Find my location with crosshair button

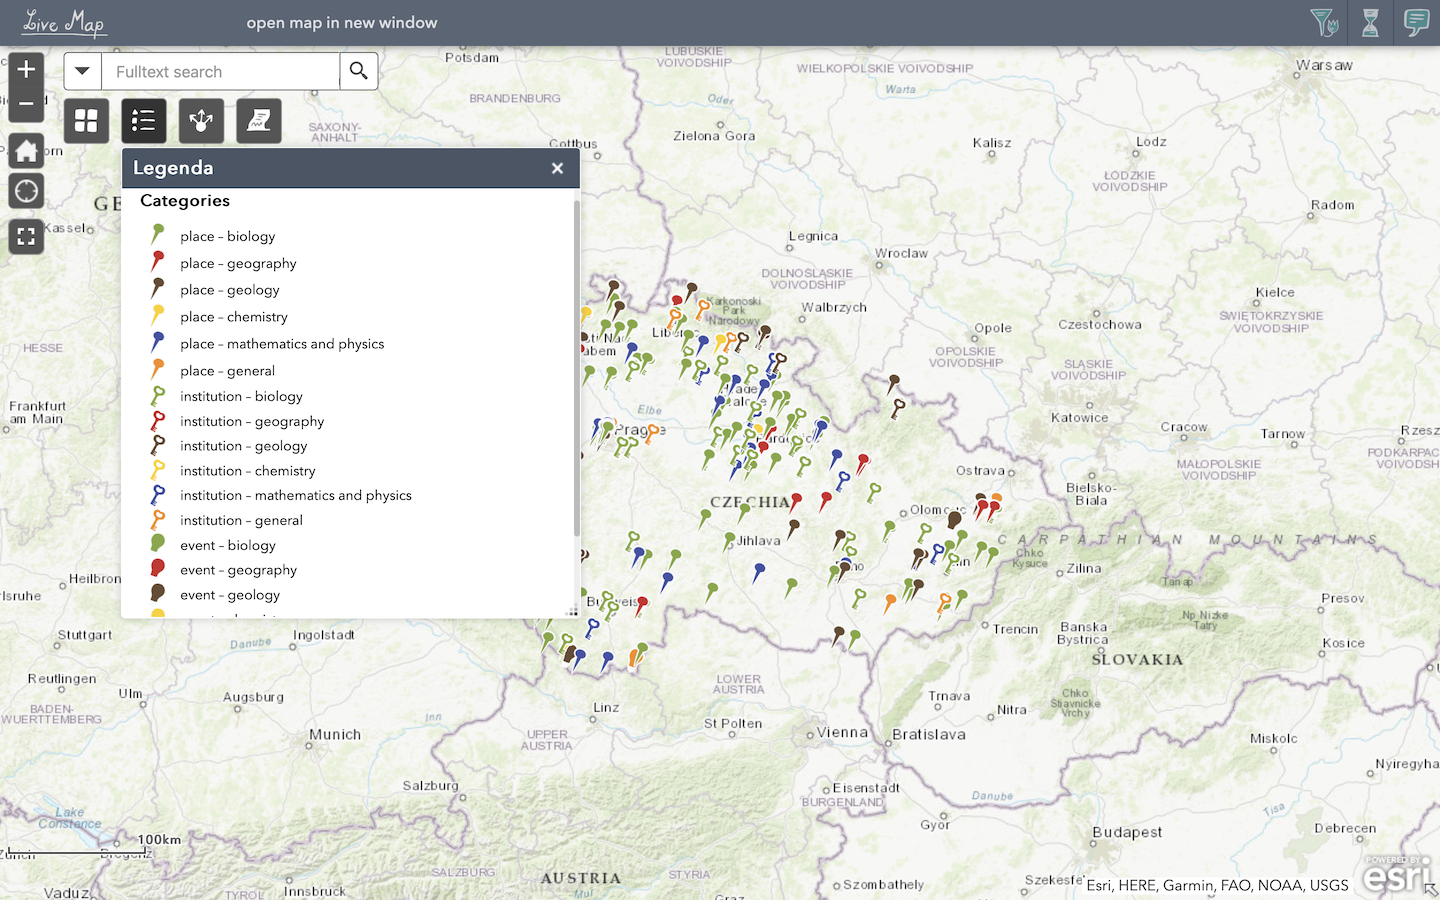tap(26, 191)
